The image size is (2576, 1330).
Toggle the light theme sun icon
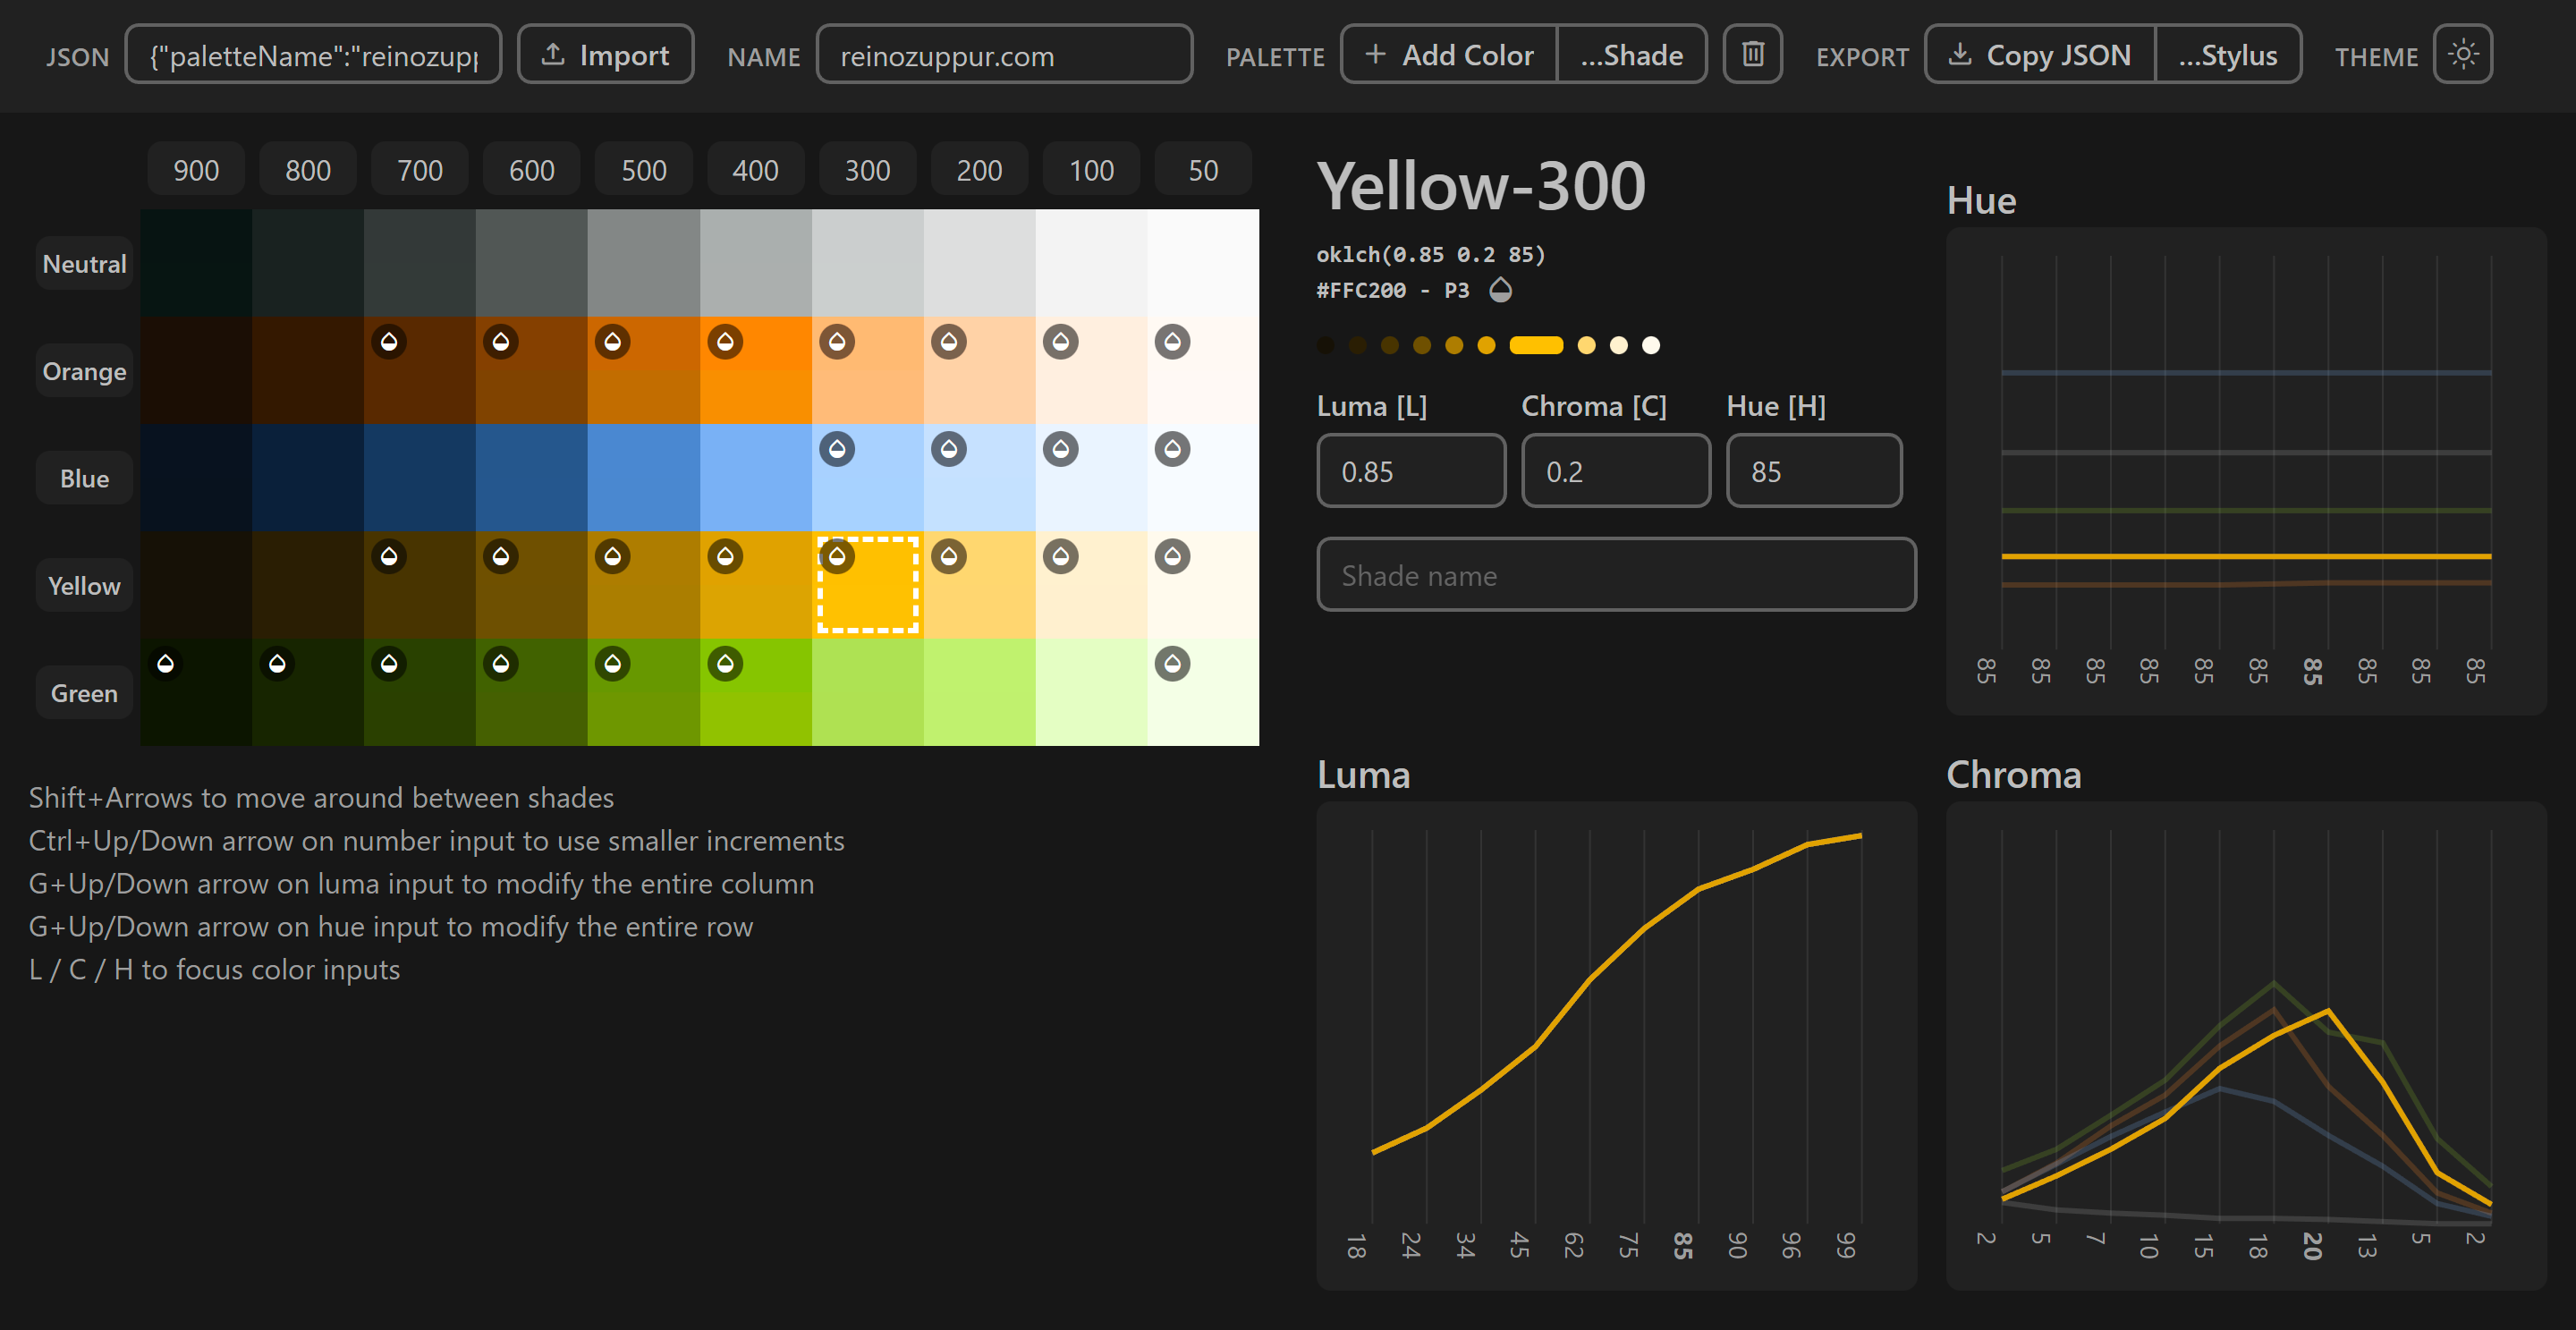click(2463, 54)
